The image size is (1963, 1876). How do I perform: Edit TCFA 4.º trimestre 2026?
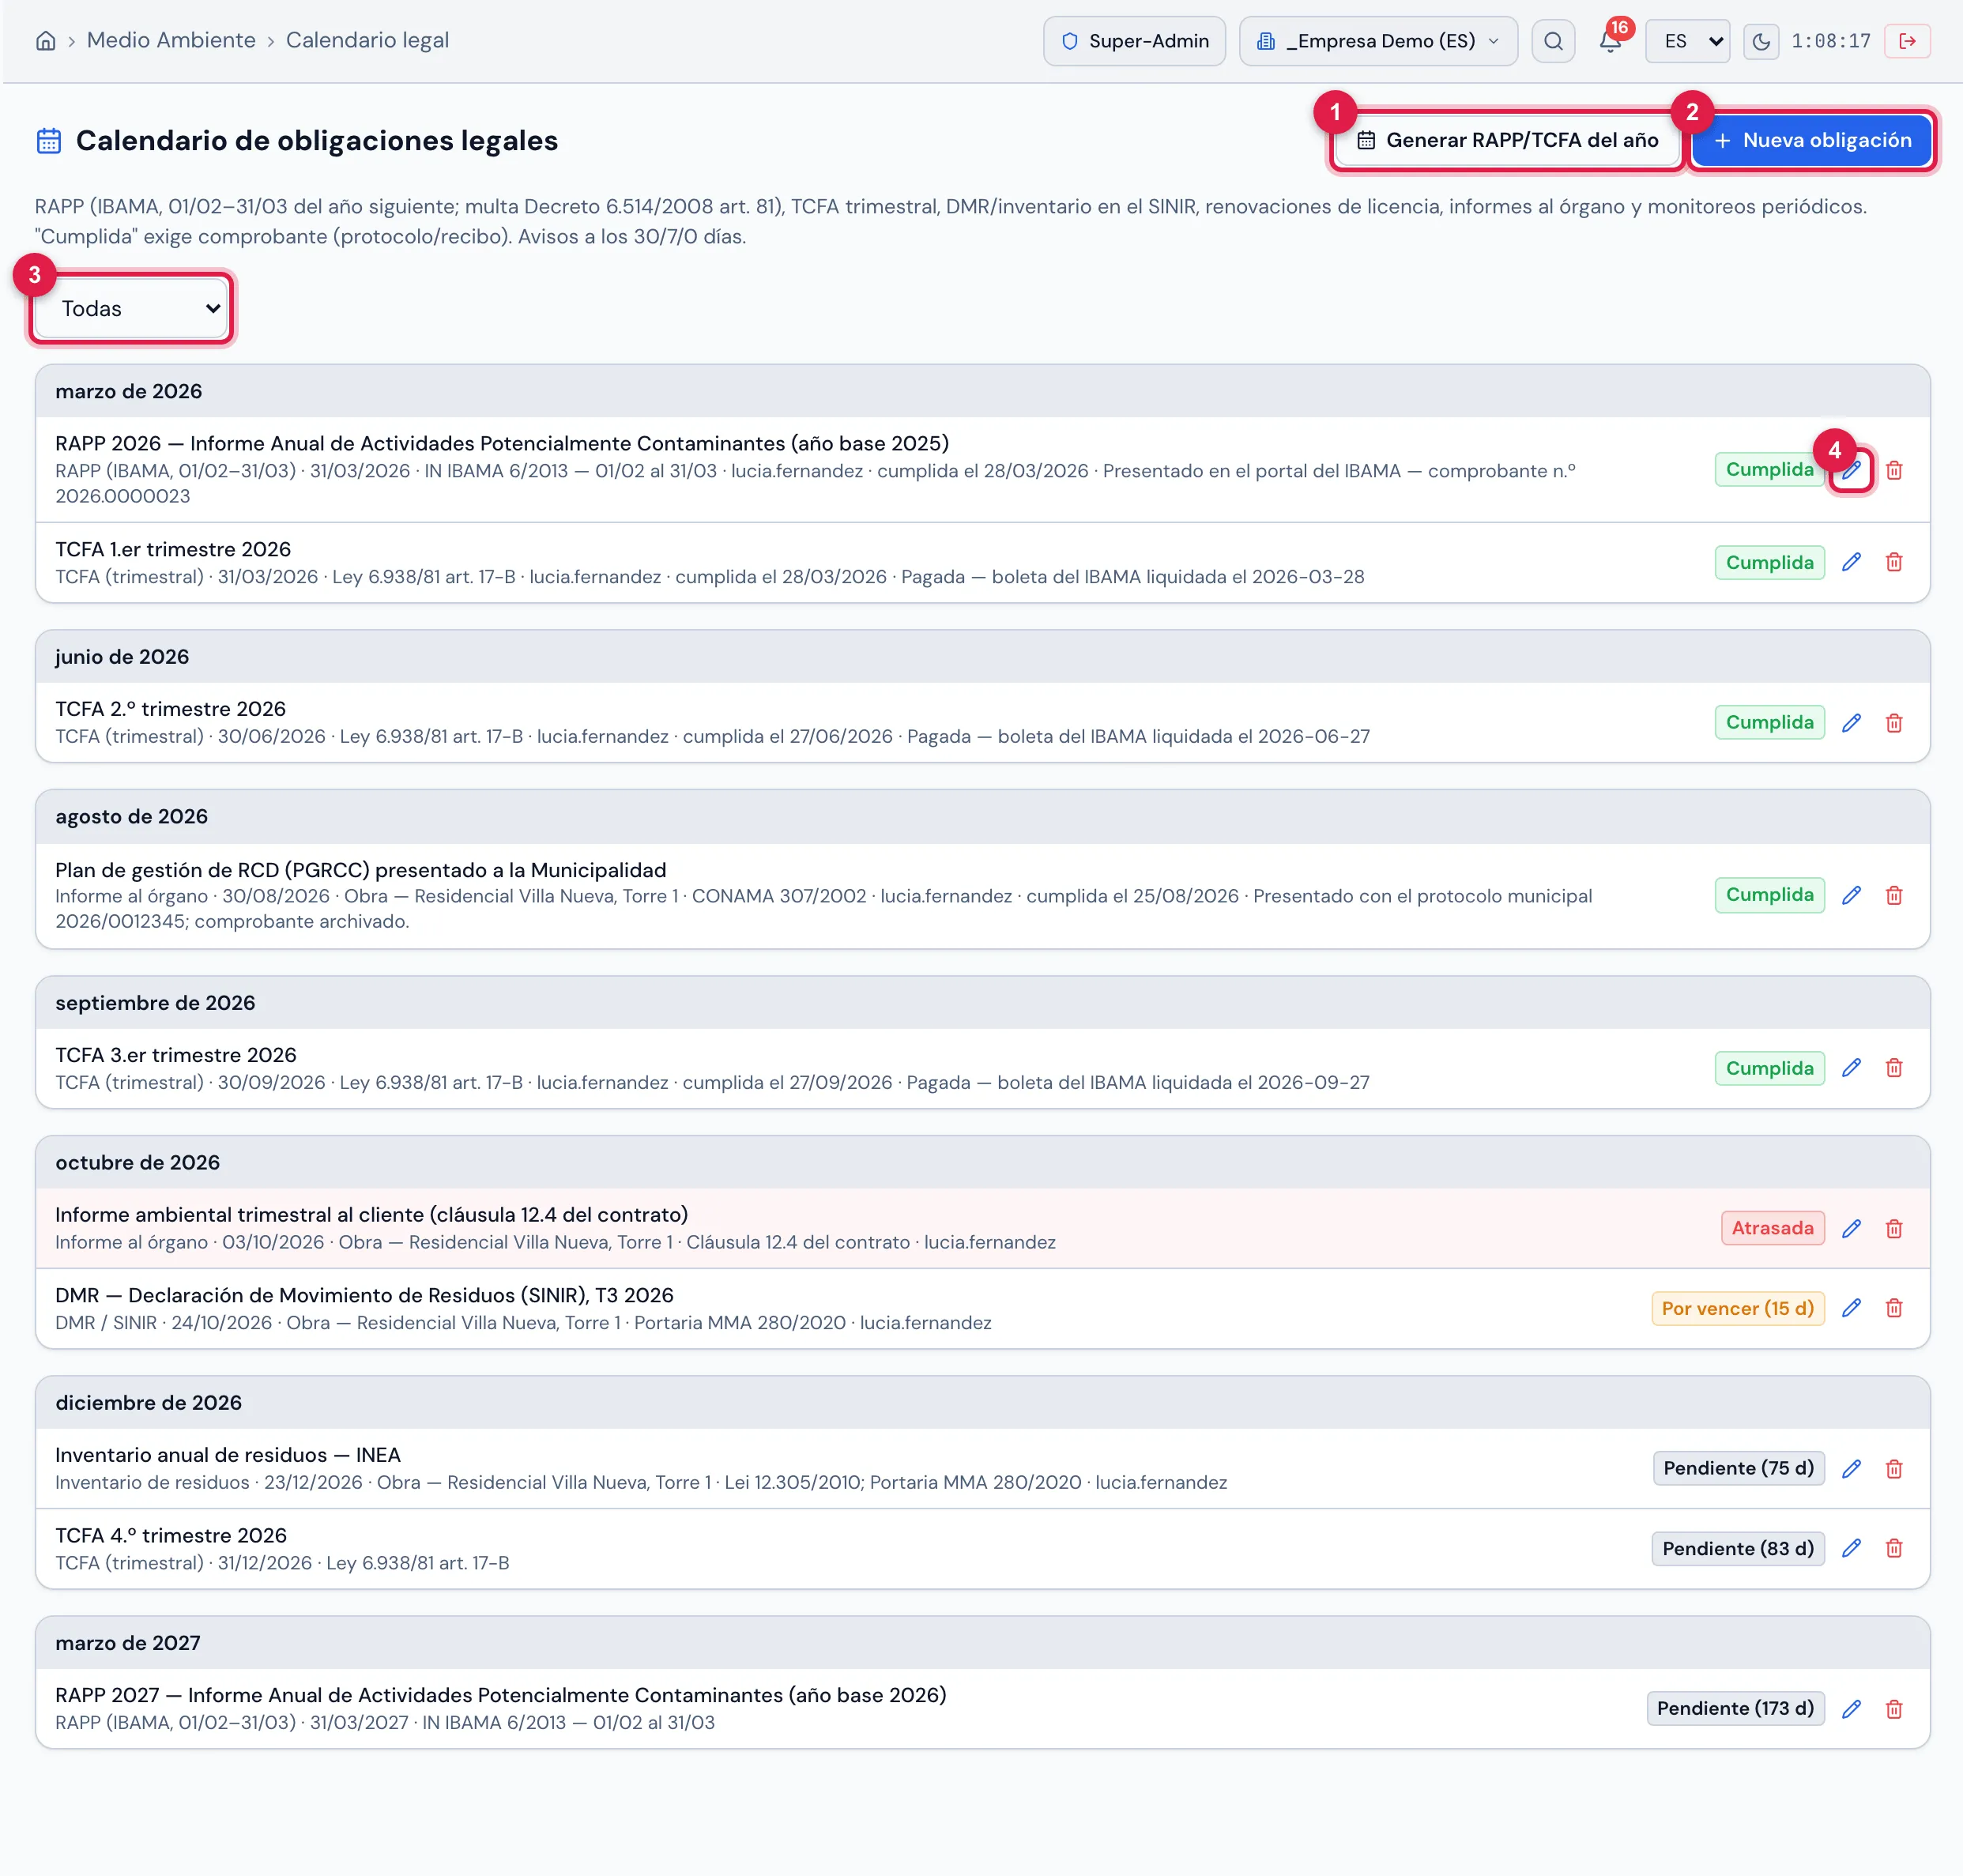click(1851, 1548)
